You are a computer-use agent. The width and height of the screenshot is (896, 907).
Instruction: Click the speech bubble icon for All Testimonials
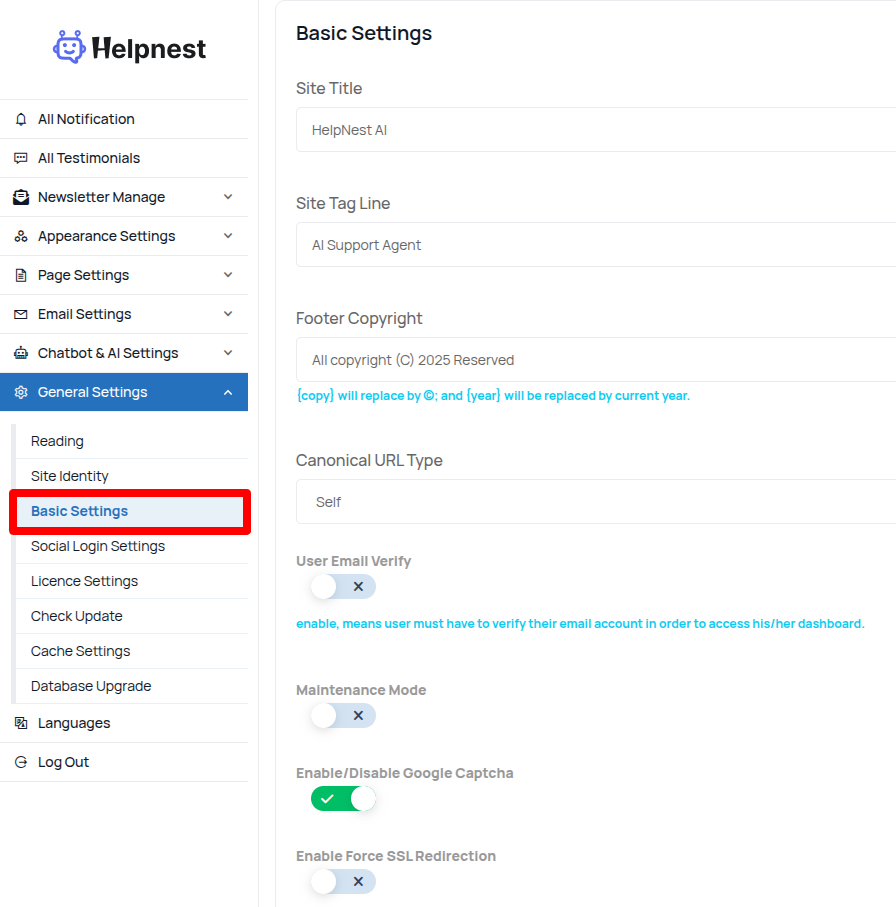[x=21, y=158]
